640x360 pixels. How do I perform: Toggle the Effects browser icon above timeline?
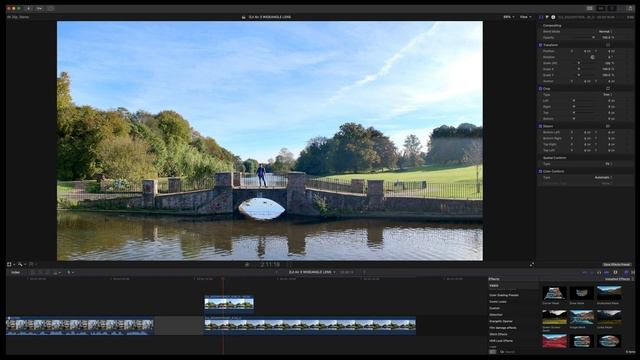pyautogui.click(x=626, y=272)
